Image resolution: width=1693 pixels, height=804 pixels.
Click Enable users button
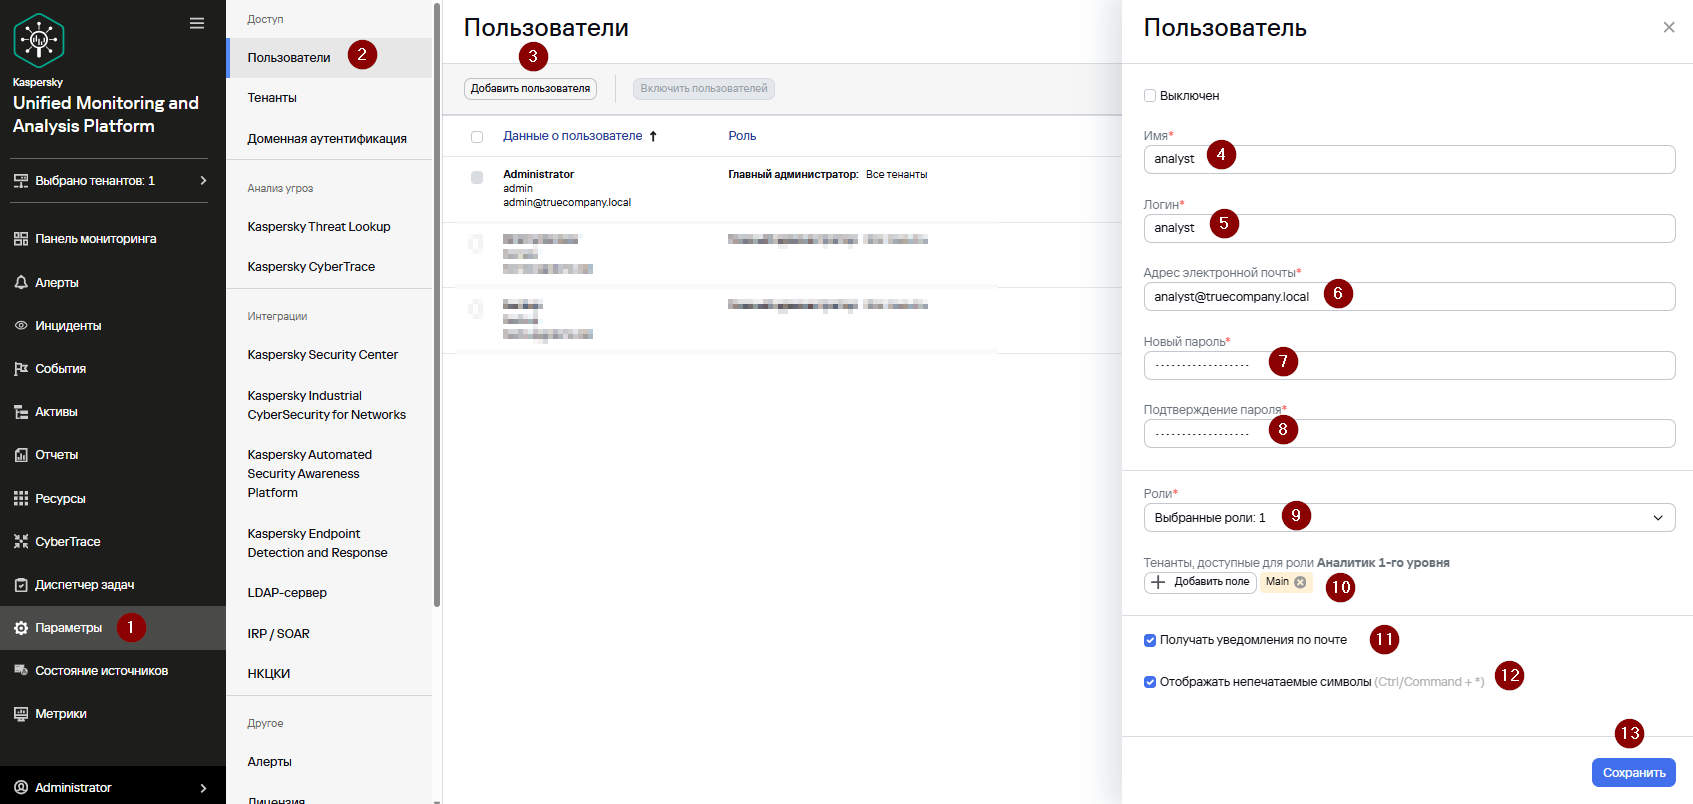click(x=704, y=89)
